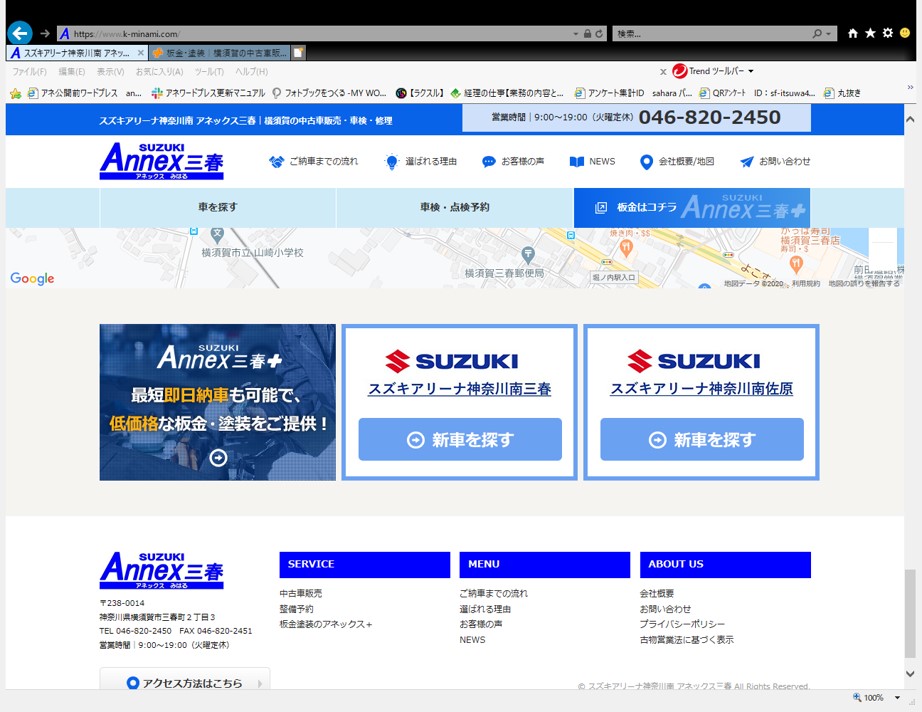Open the browser tools gear icon
Screen dimensions: 922x712
click(x=888, y=33)
